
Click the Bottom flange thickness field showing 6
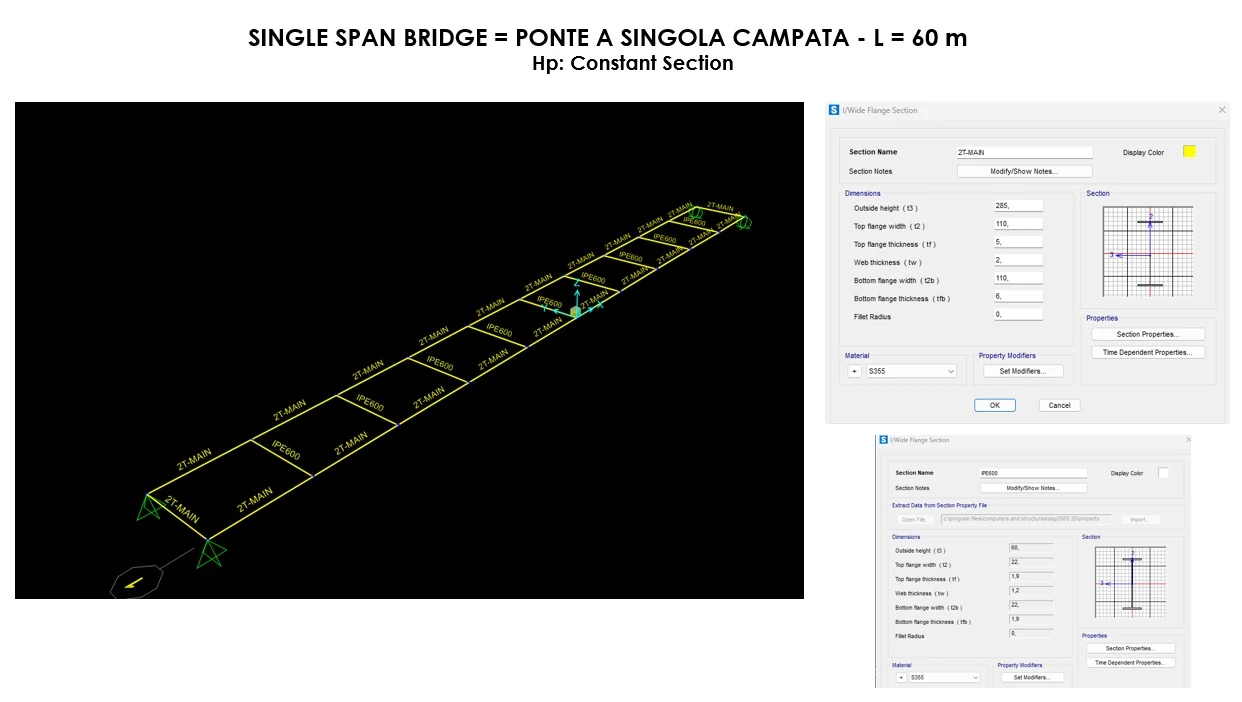pyautogui.click(x=1018, y=296)
